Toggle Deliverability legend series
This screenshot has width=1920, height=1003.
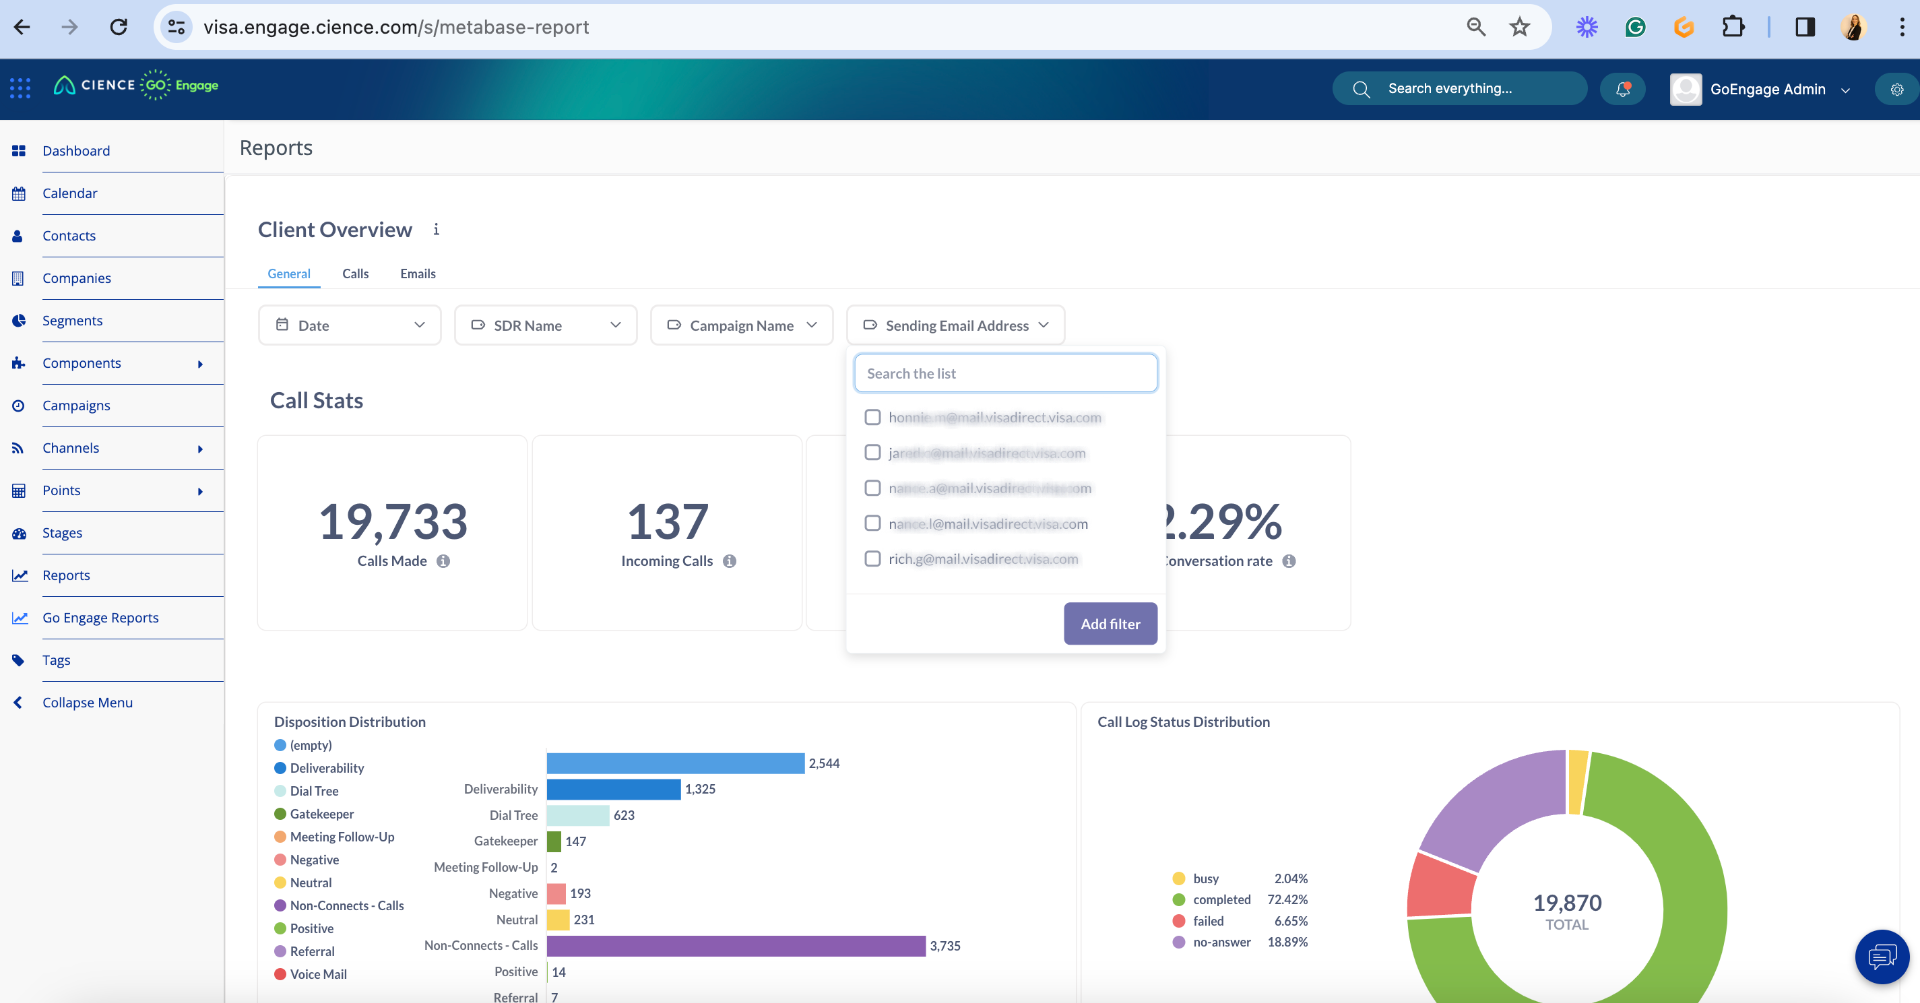click(x=319, y=768)
